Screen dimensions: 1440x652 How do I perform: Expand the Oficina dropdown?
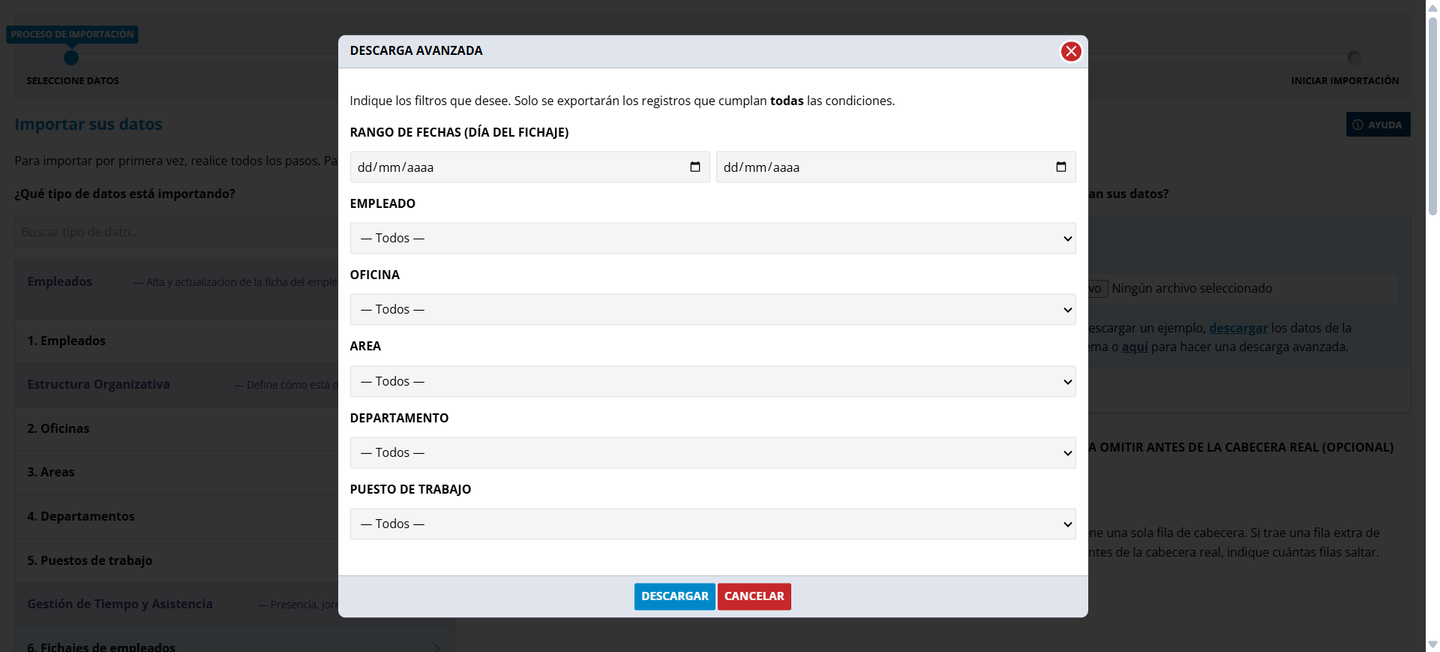click(x=713, y=309)
